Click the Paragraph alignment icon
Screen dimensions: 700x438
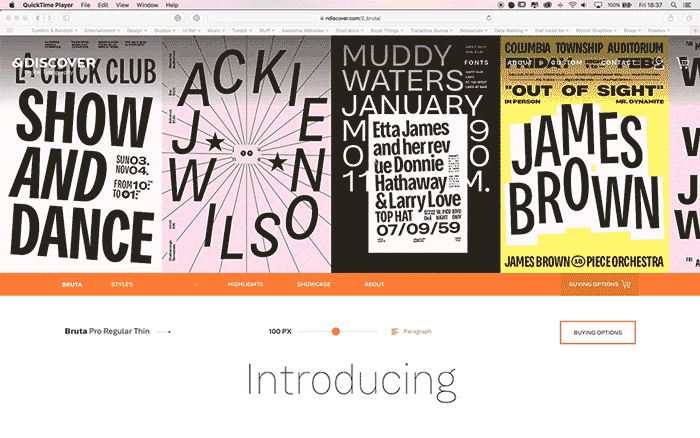click(395, 331)
